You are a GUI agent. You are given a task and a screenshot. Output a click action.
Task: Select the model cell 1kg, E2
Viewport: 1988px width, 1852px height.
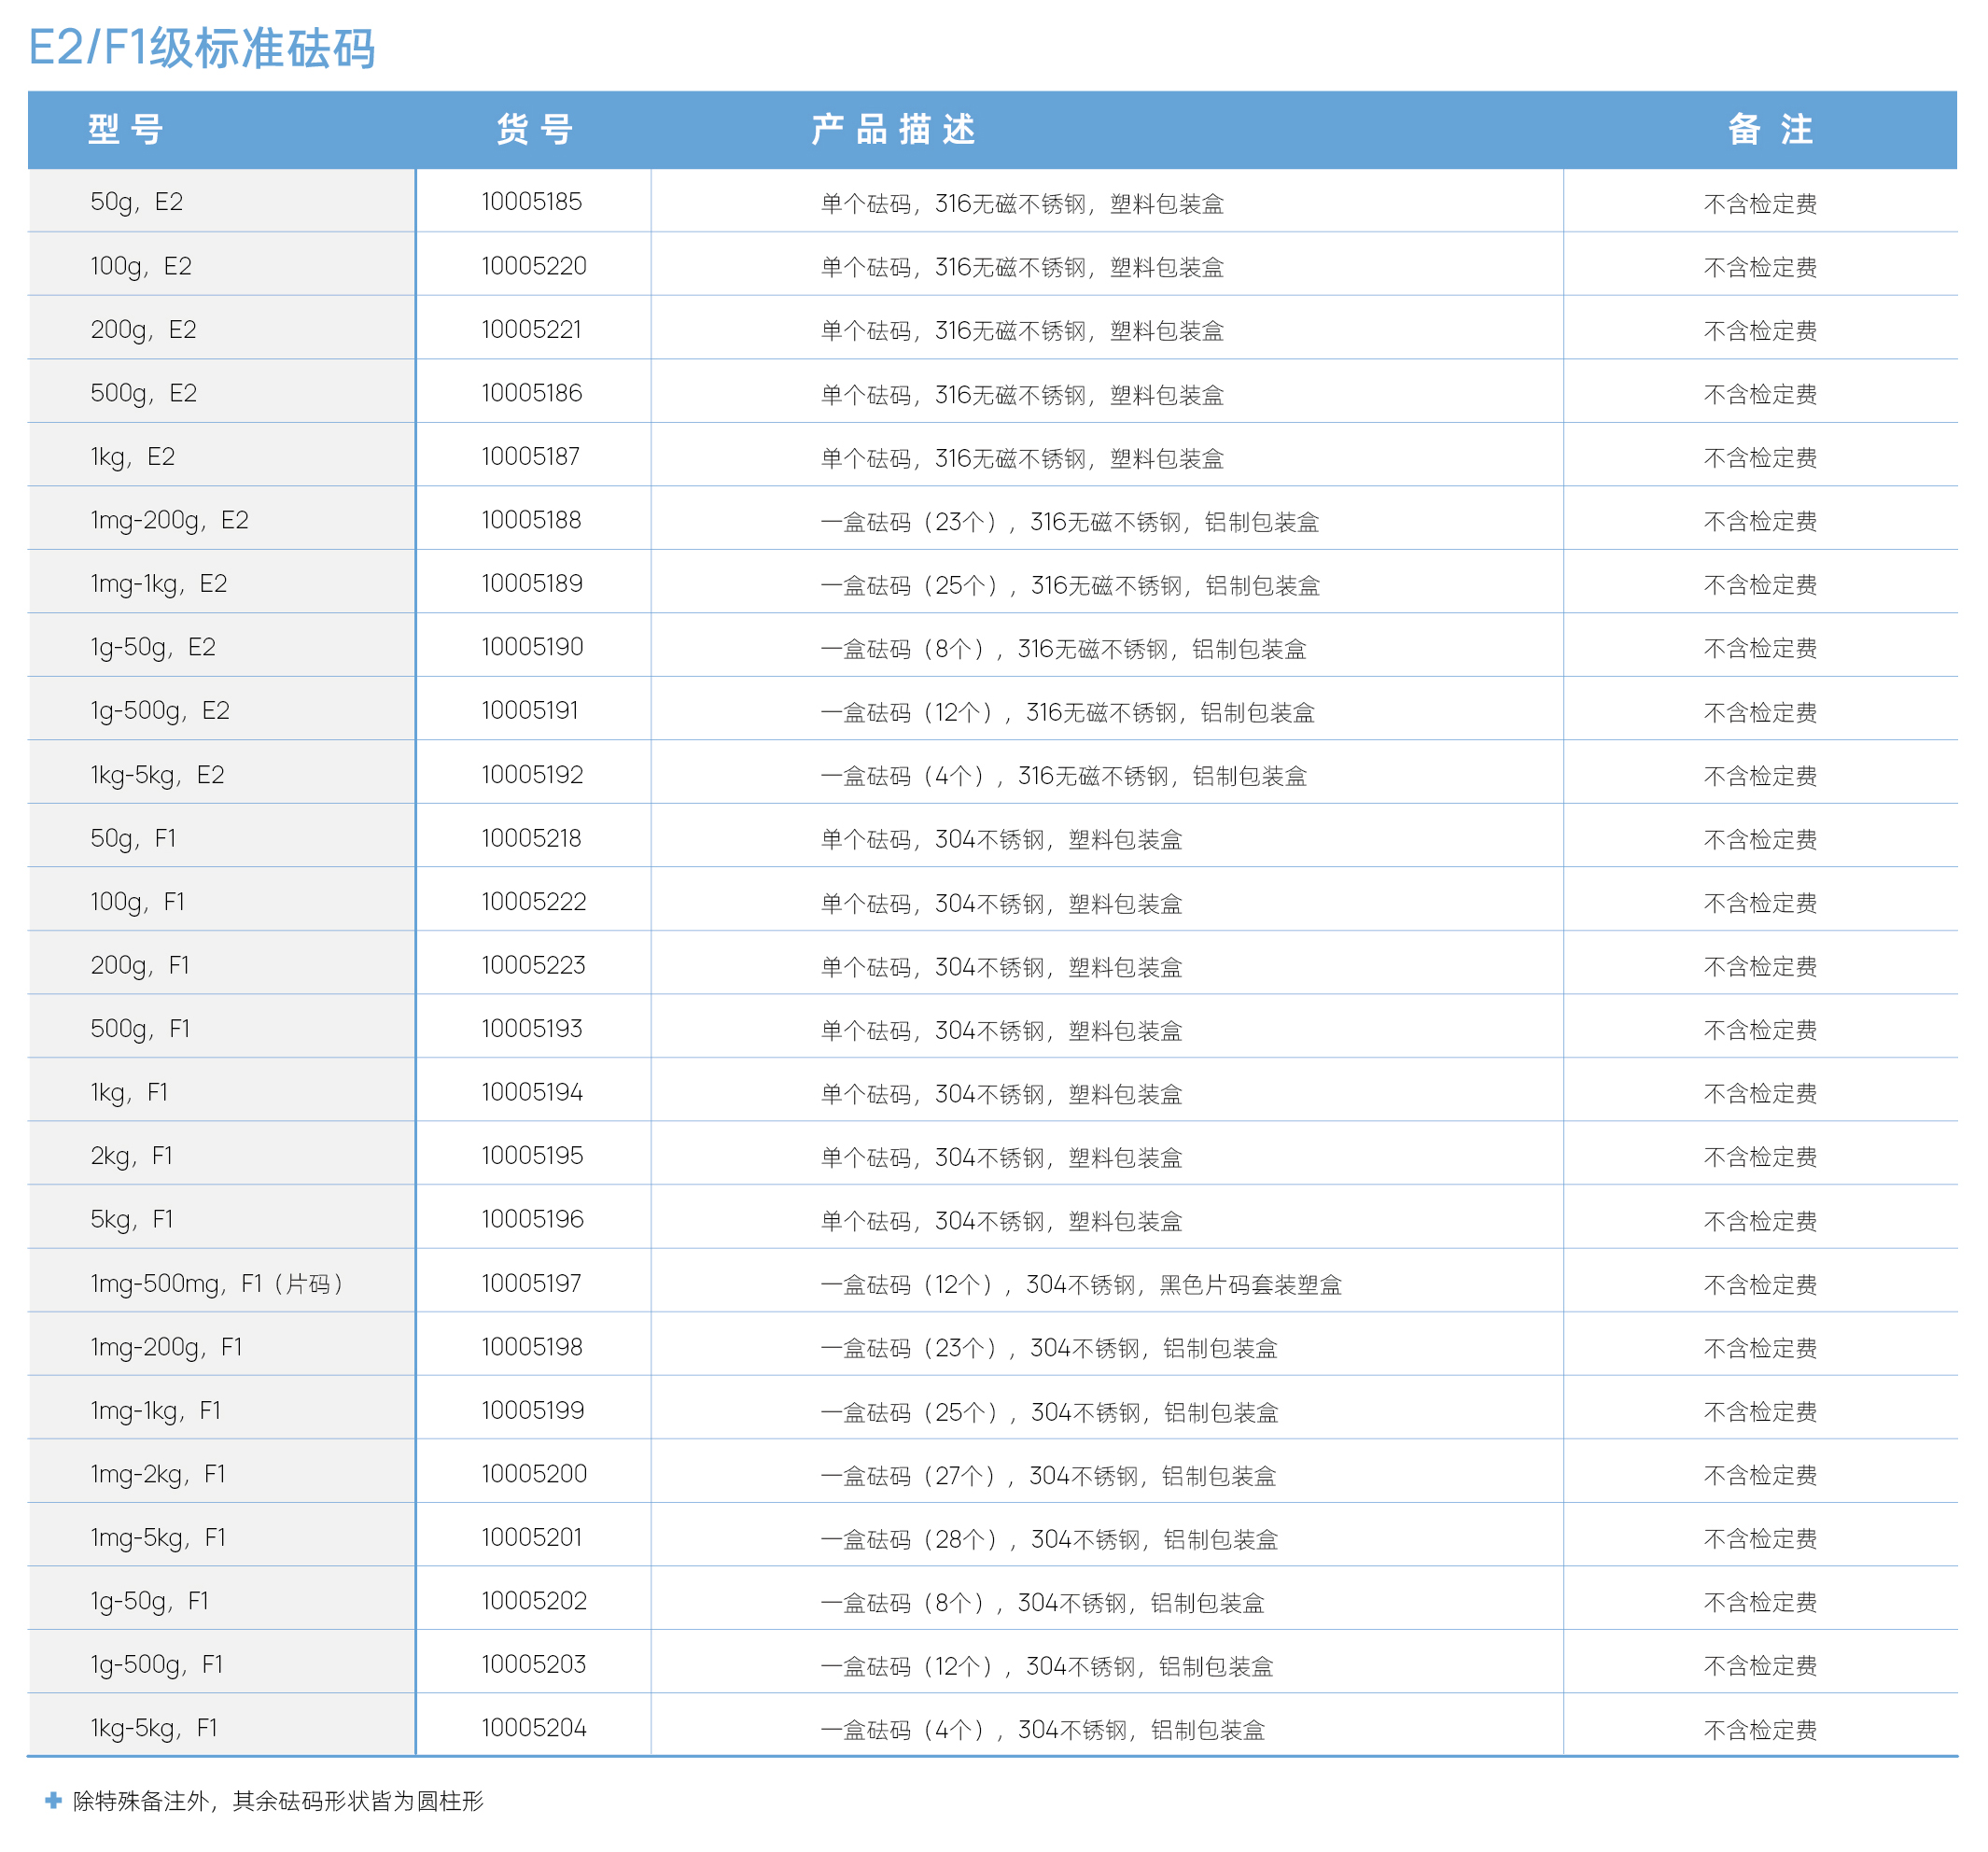(x=133, y=457)
